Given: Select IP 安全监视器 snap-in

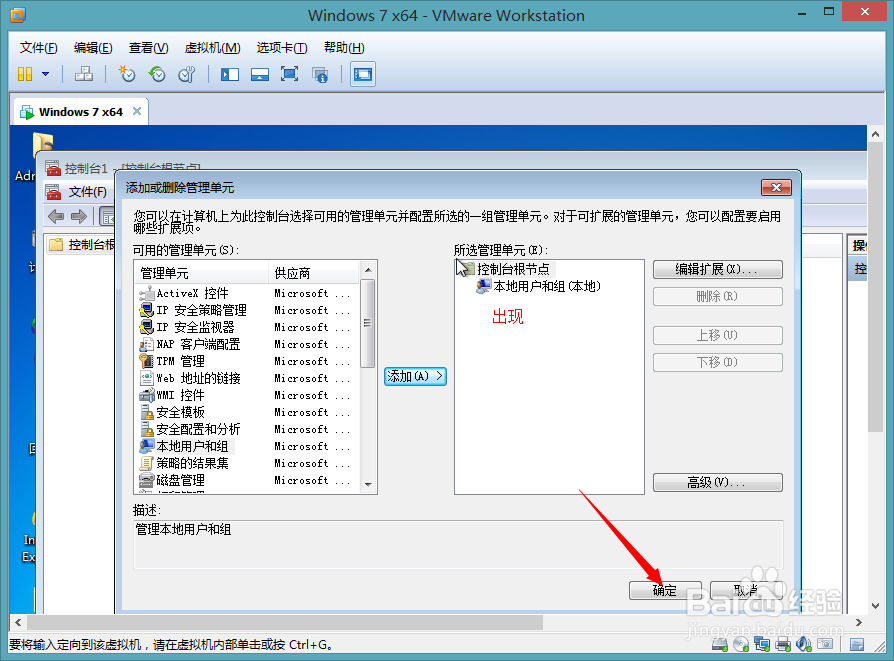Looking at the screenshot, I should pos(247,327).
